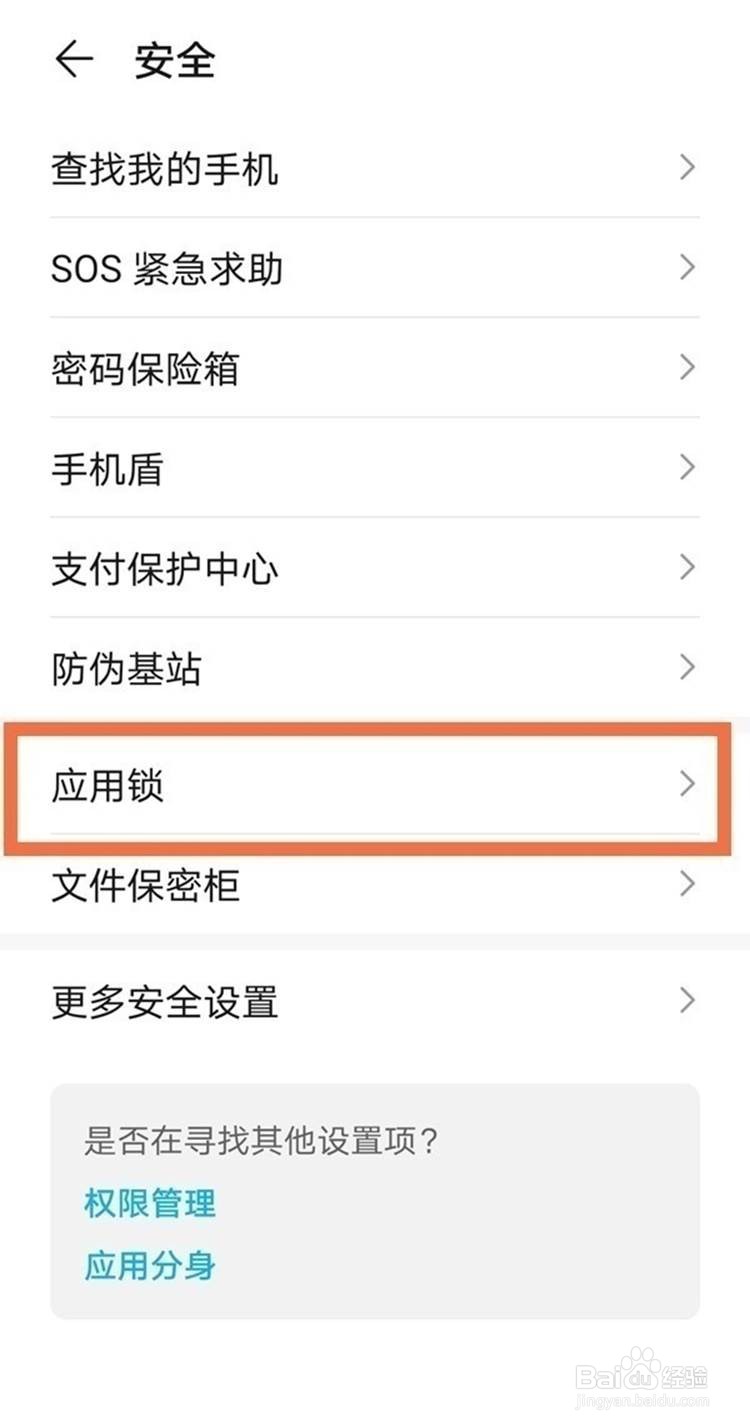Open 查找我的手机 settings
The image size is (750, 1427).
(375, 168)
